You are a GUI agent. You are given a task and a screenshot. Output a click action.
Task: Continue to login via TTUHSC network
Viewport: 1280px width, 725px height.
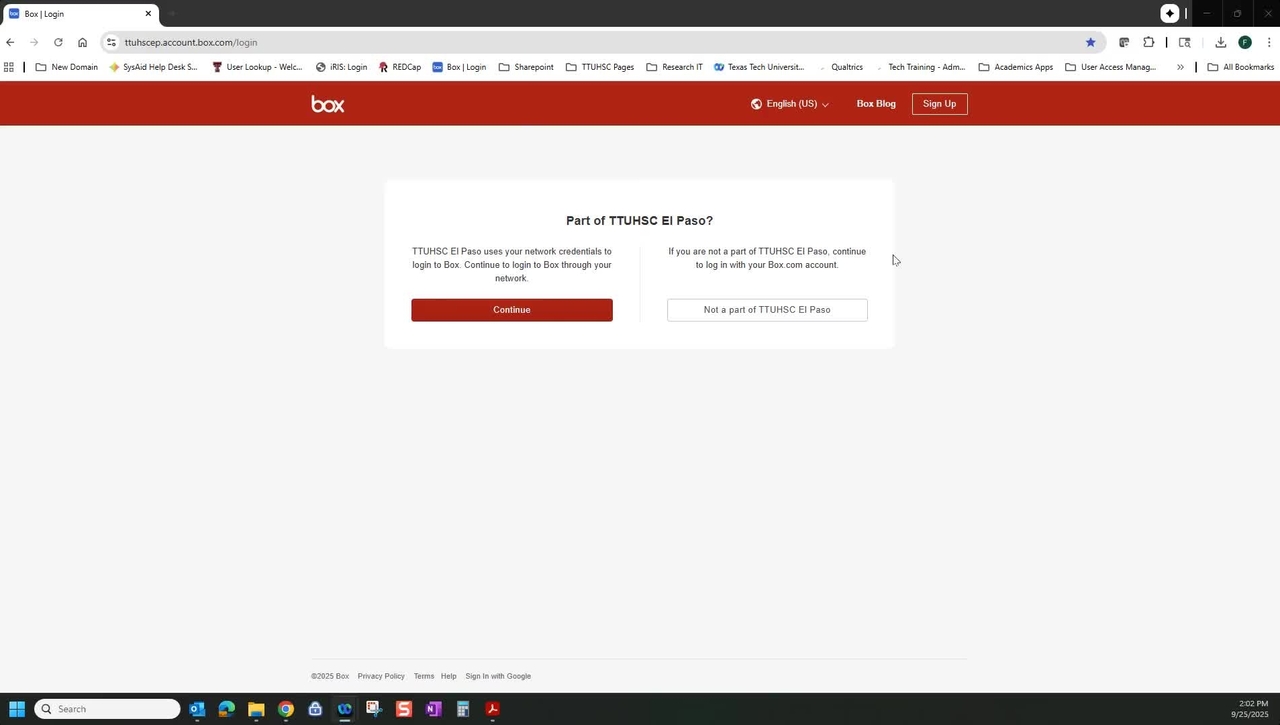click(x=512, y=310)
